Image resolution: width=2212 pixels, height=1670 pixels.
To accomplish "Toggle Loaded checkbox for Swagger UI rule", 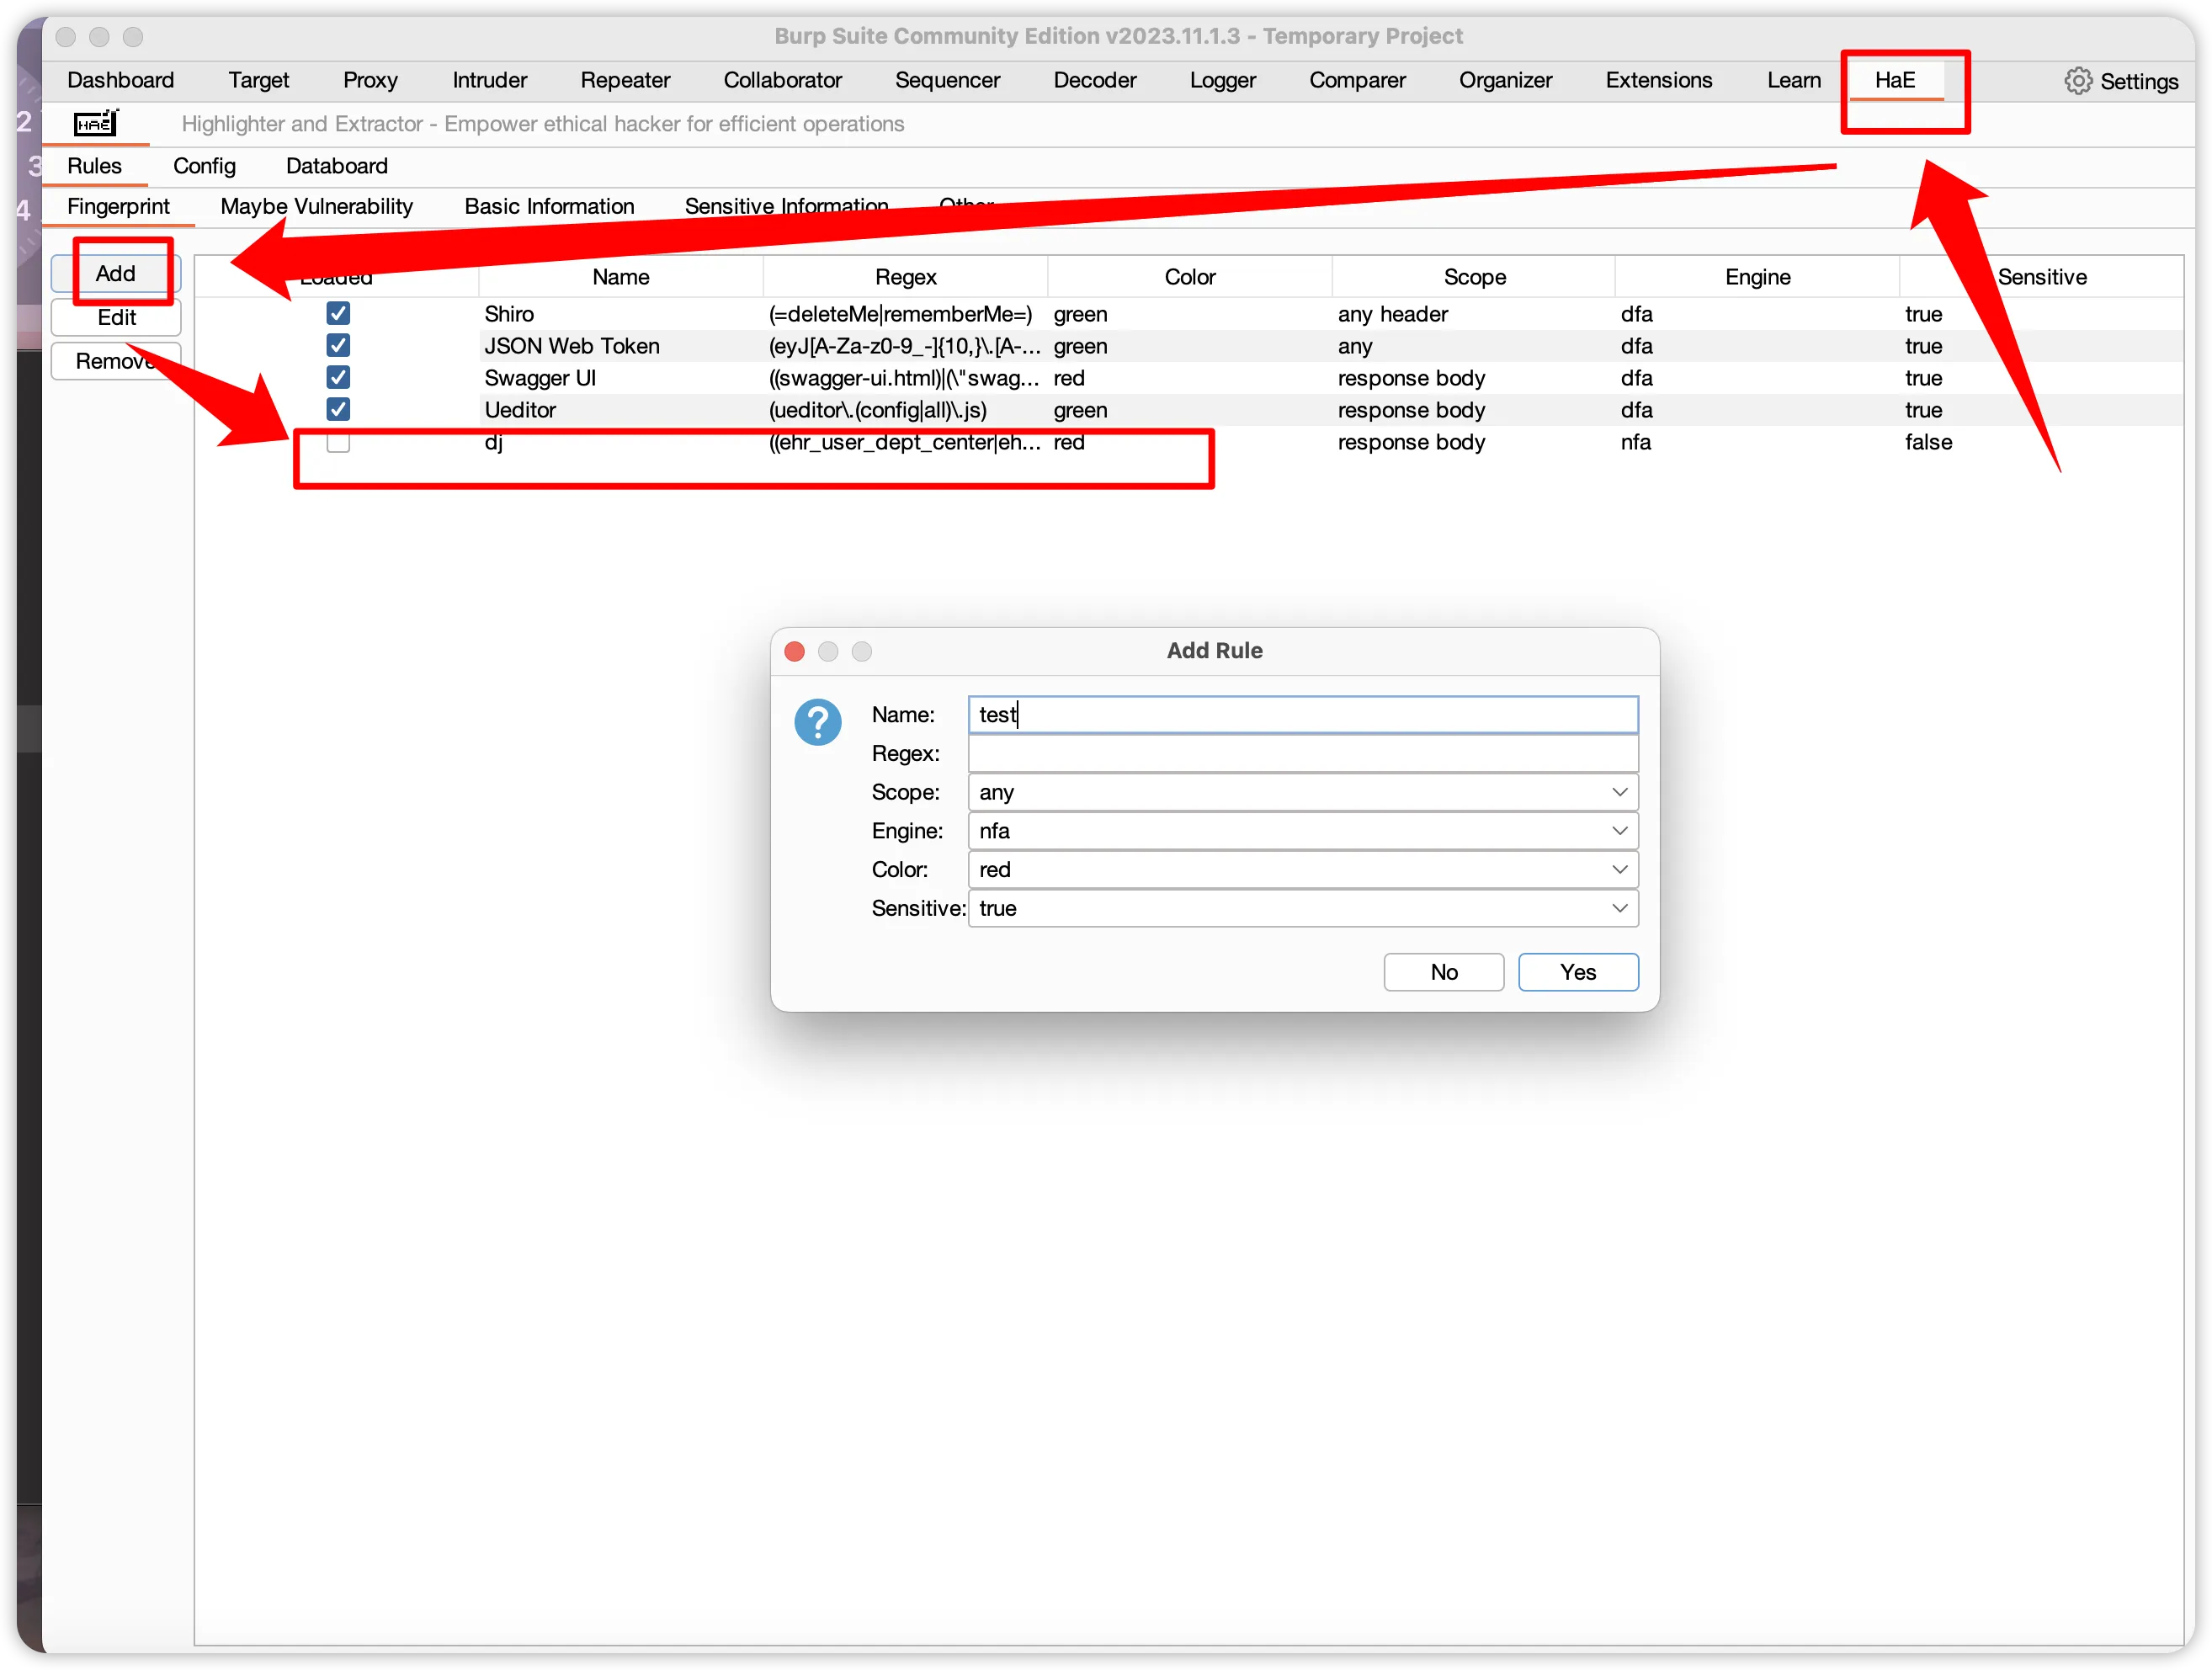I will coord(338,378).
